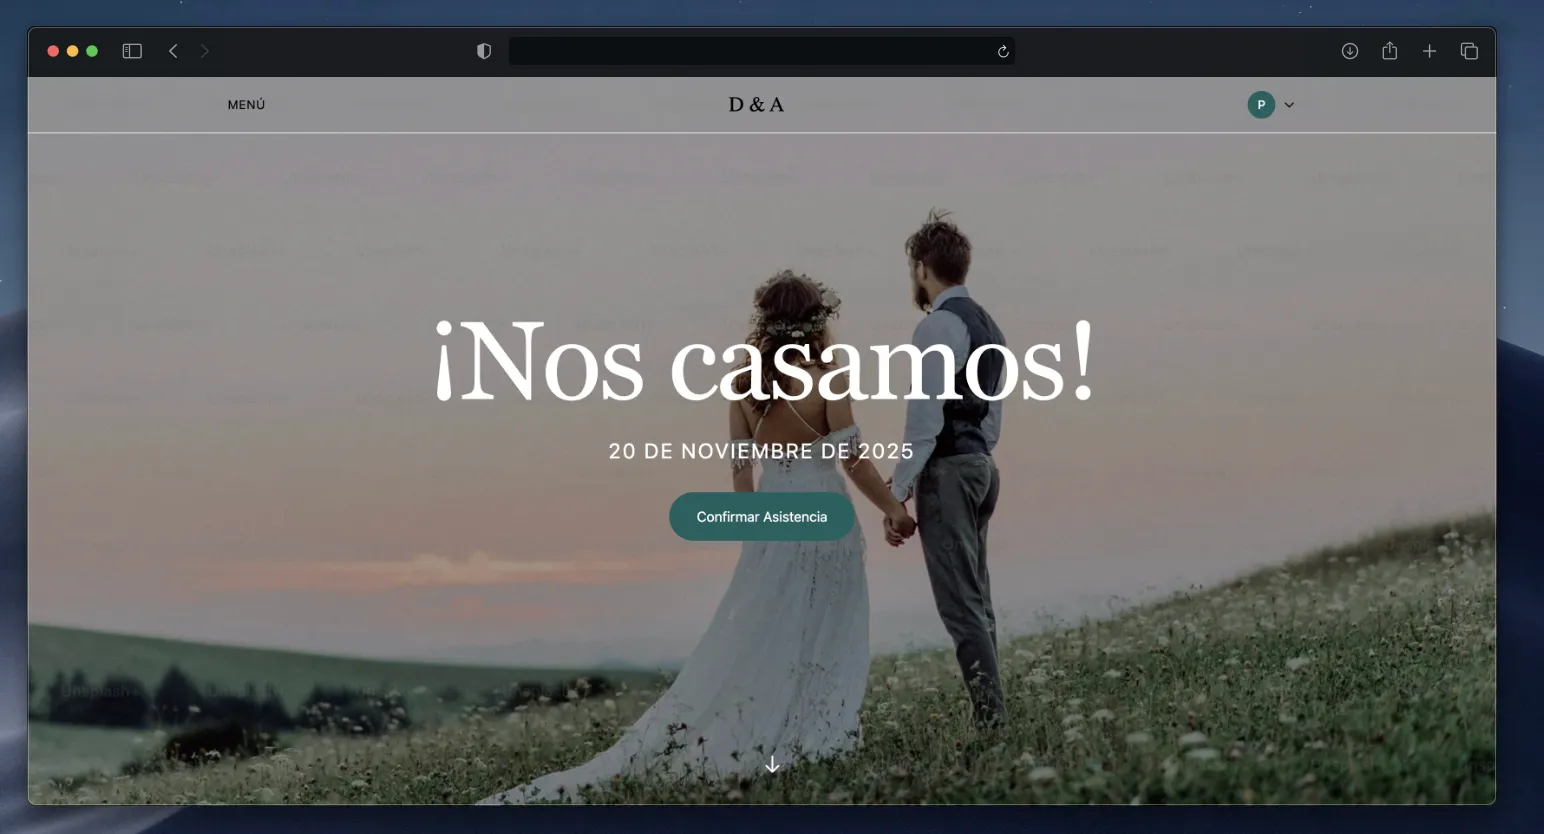Click the Share icon in the toolbar
Viewport: 1544px width, 834px height.
1389,50
